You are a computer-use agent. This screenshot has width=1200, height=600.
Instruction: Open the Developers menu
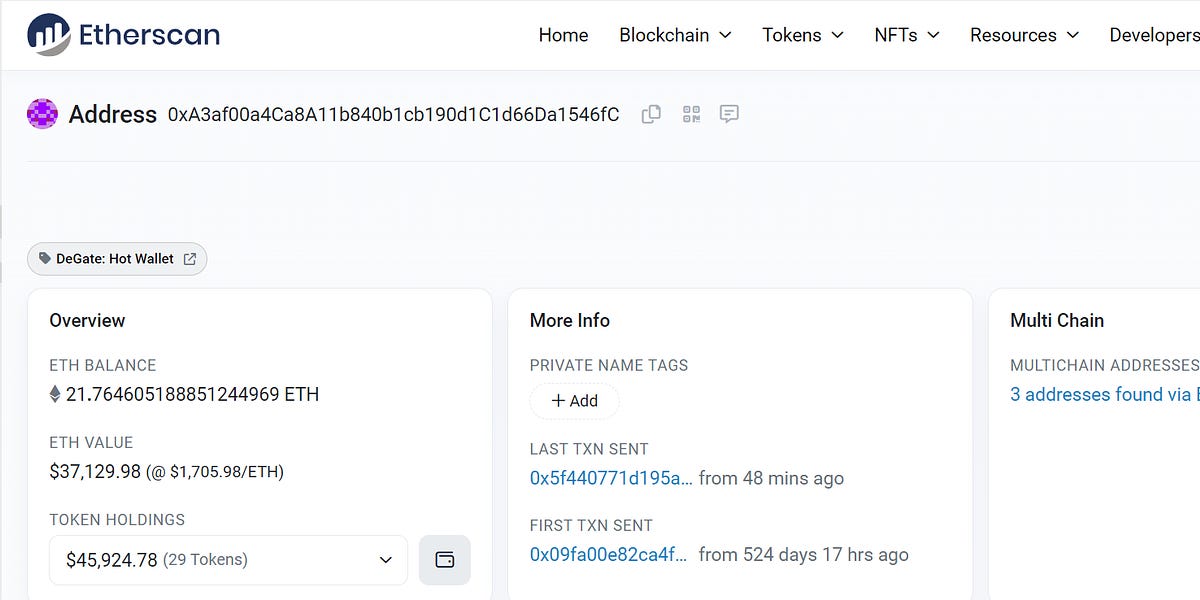(x=1155, y=35)
